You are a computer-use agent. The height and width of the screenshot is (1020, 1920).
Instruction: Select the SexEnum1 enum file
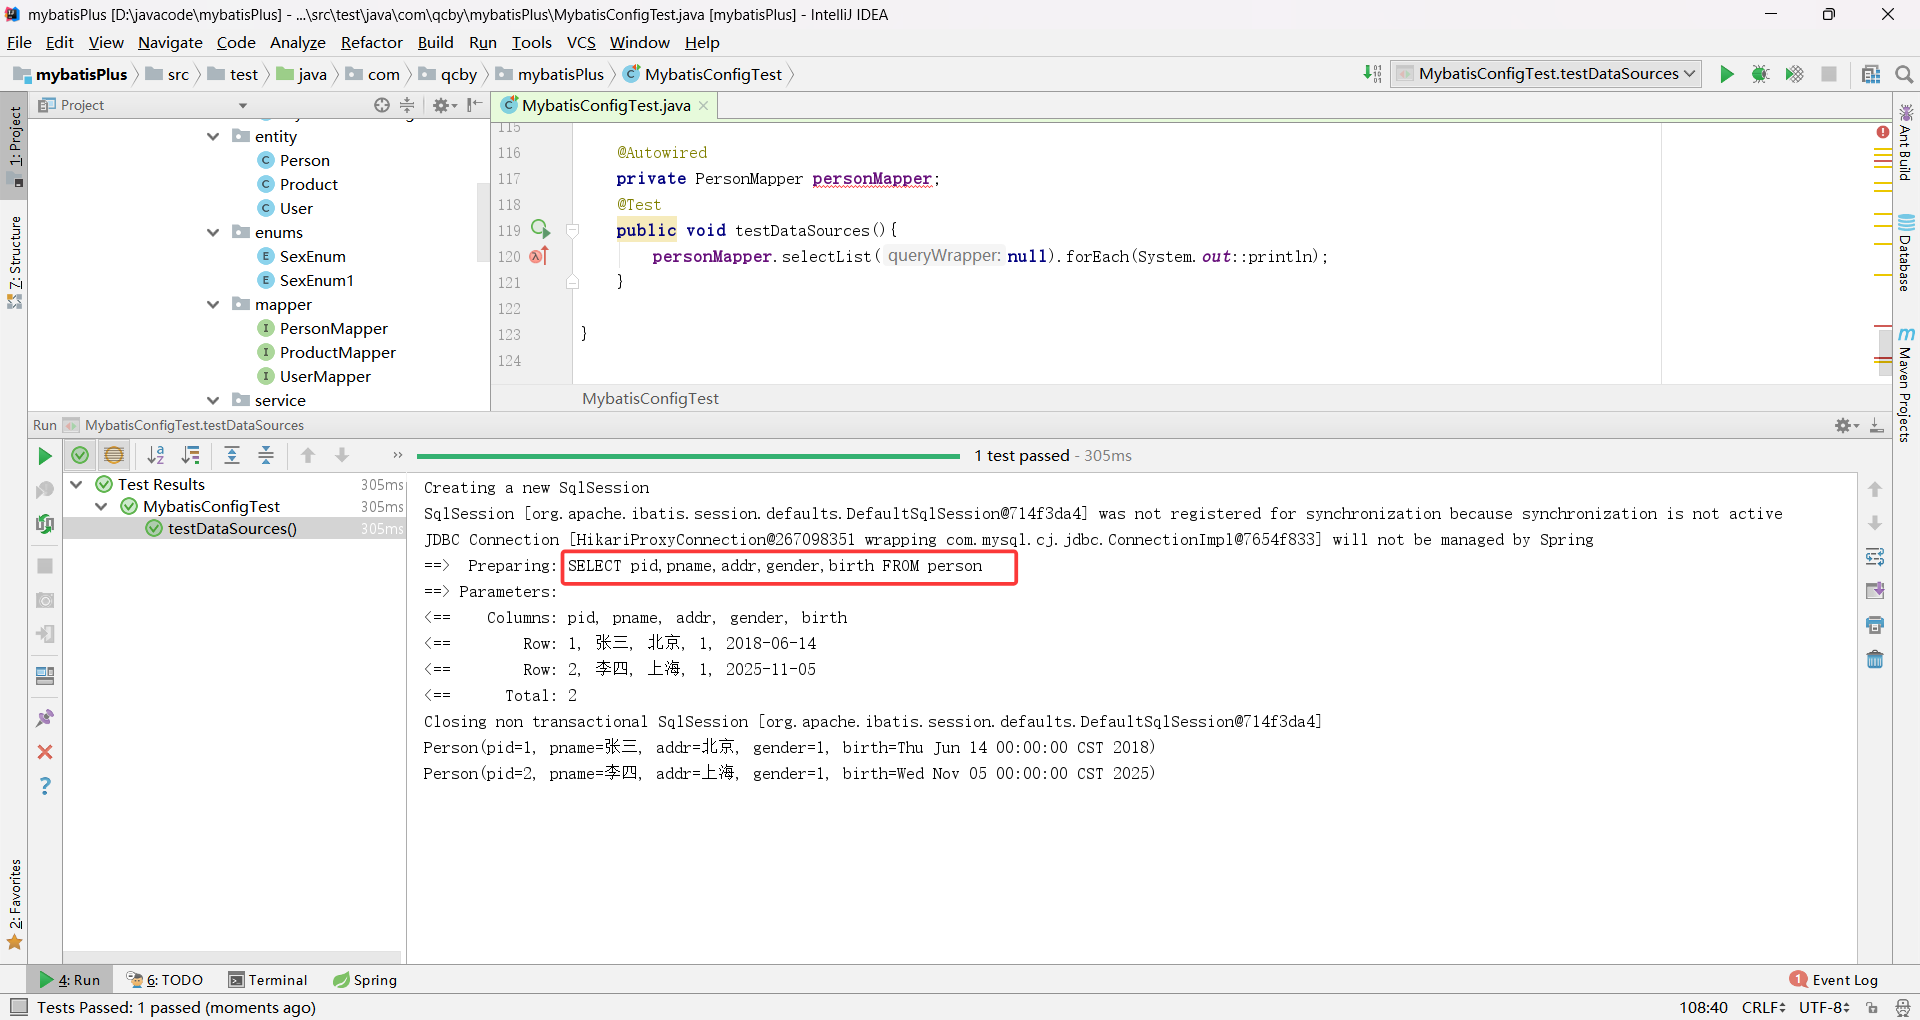click(x=305, y=280)
